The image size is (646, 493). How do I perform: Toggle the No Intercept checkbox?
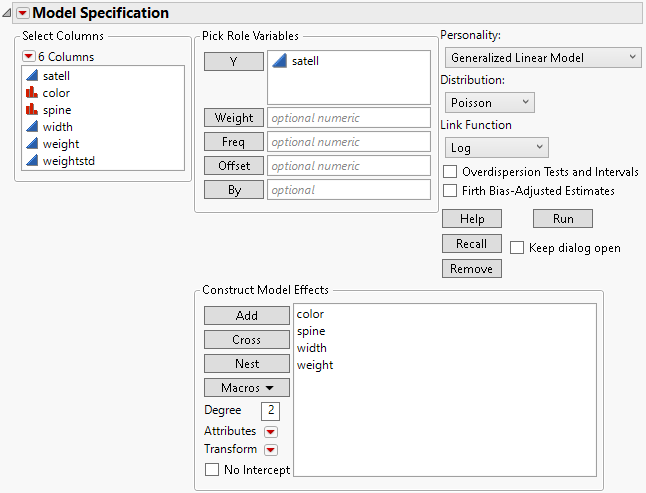pos(211,470)
